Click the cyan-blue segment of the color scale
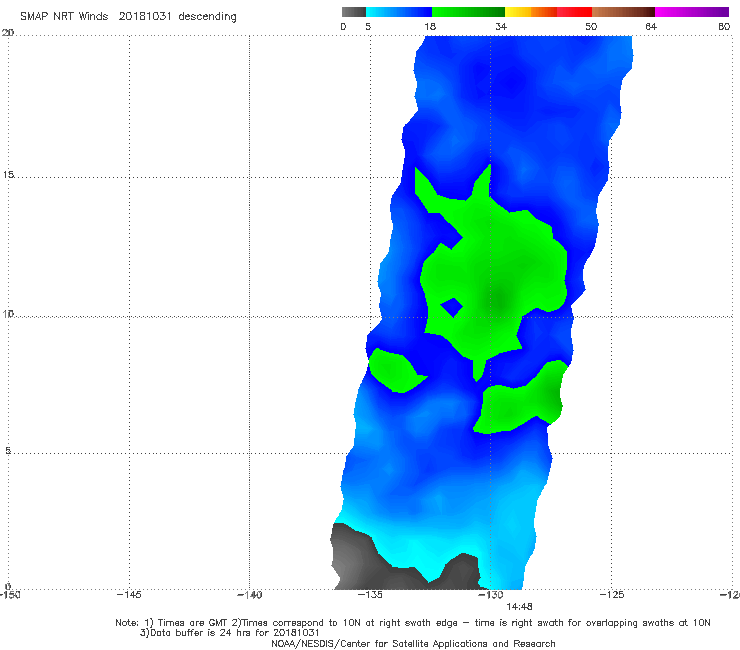The height and width of the screenshot is (650, 740). pyautogui.click(x=399, y=12)
